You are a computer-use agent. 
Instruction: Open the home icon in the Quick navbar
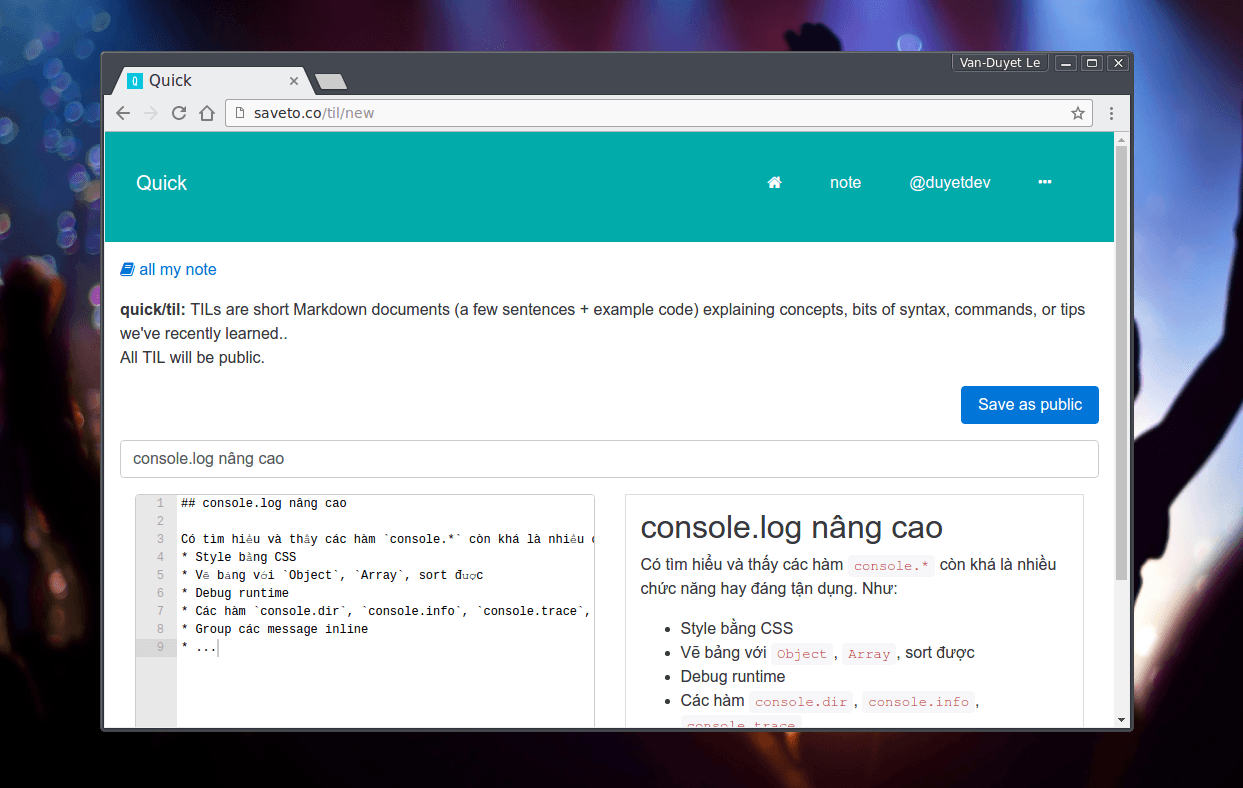tap(774, 182)
